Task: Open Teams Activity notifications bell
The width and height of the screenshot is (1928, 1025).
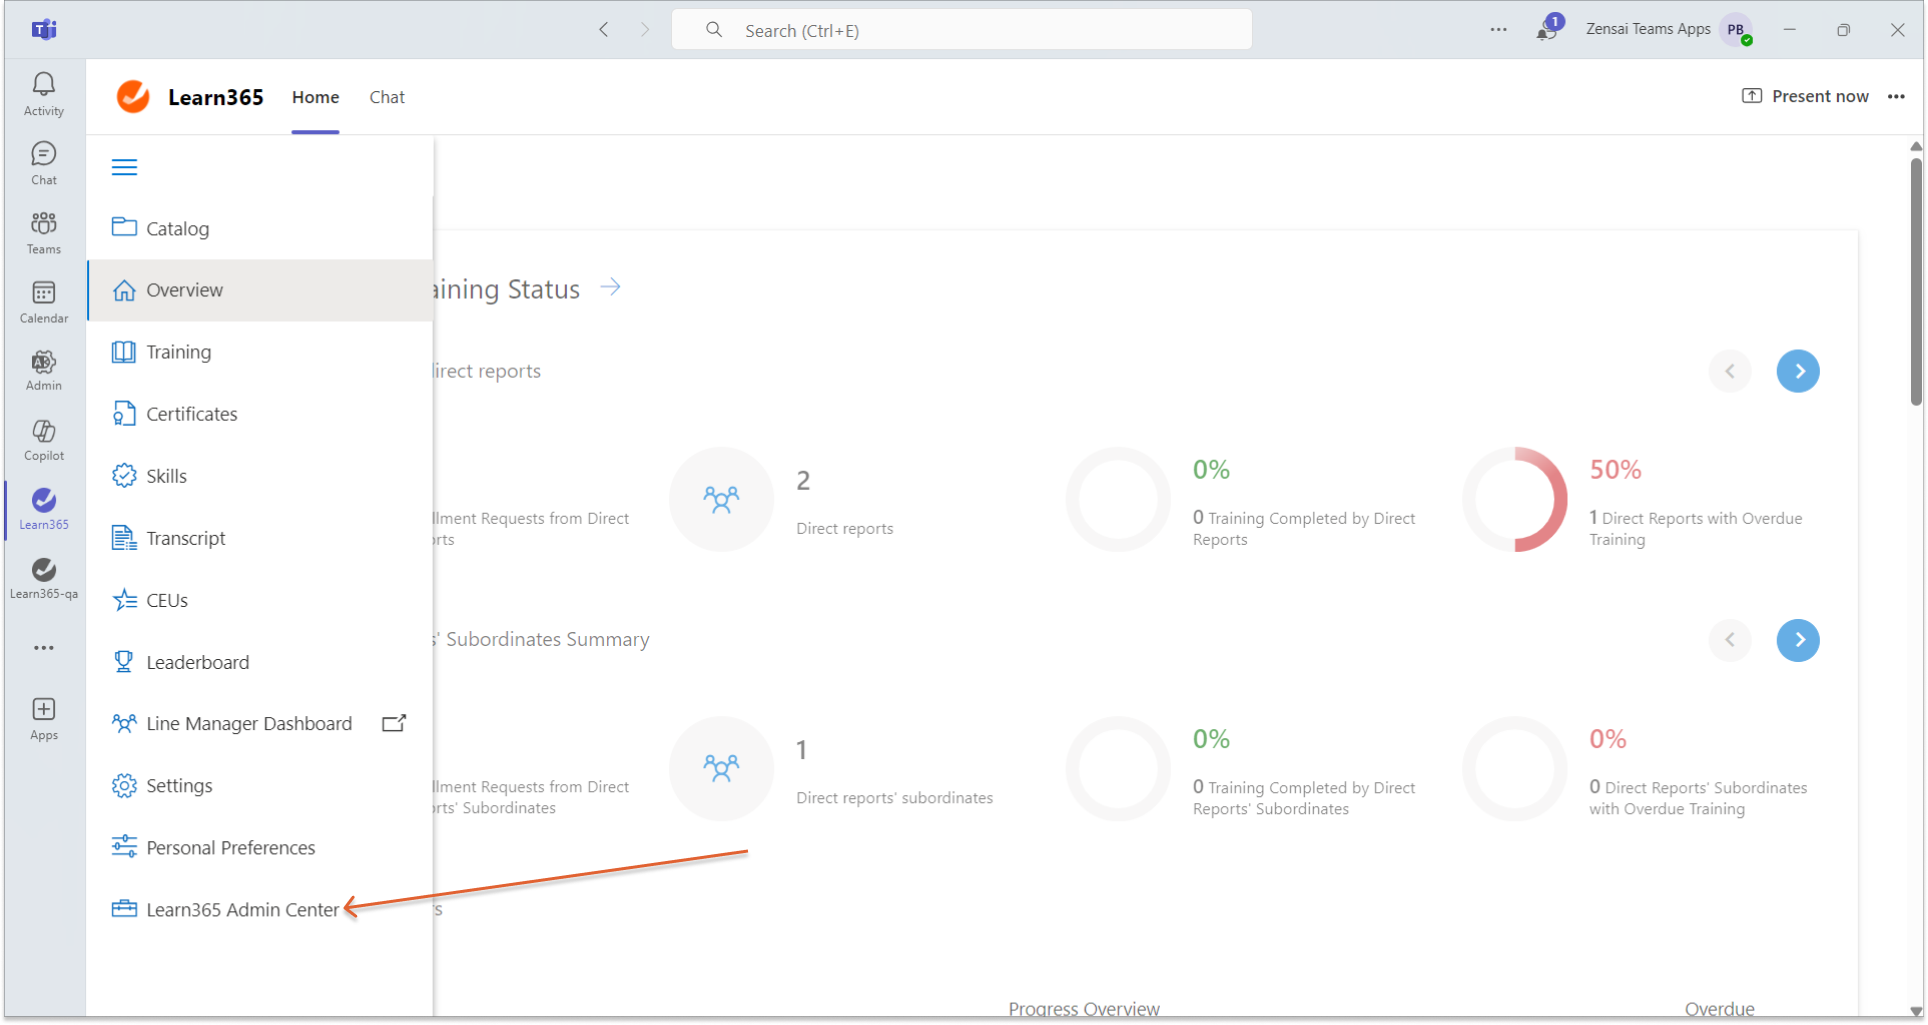Action: pos(44,94)
